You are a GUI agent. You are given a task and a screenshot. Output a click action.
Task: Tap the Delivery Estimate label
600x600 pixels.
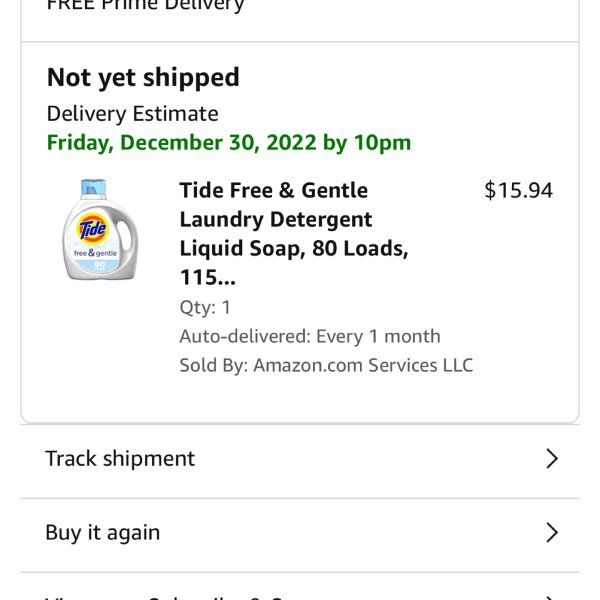132,114
